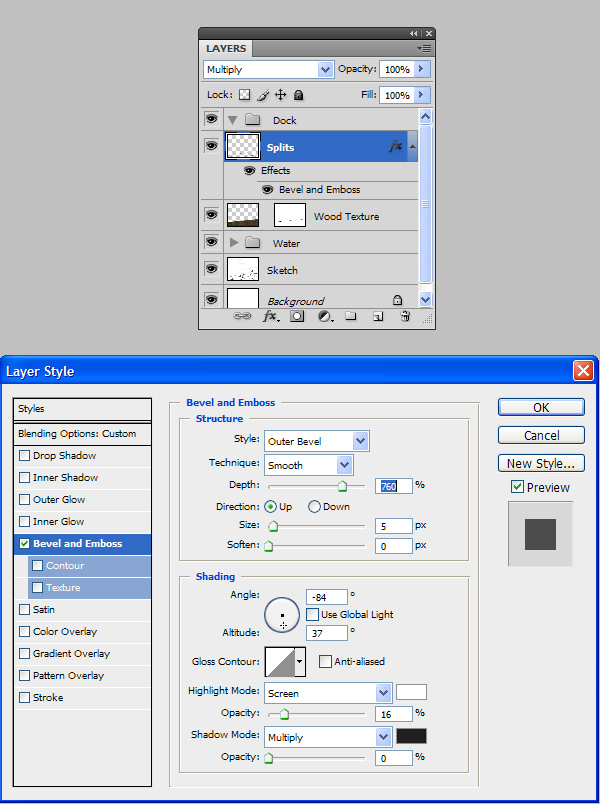The height and width of the screenshot is (804, 600).
Task: Hide the Dock group visibility eye
Action: (x=211, y=119)
